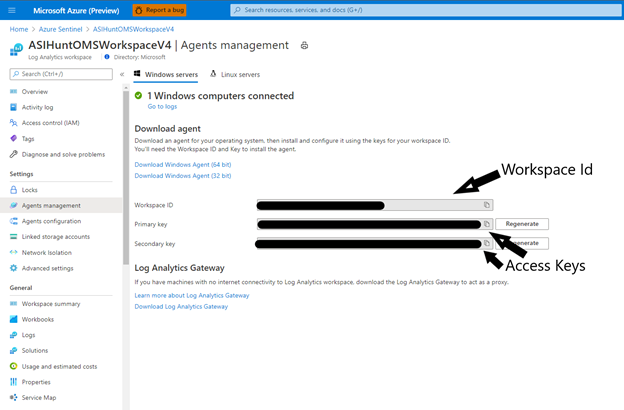Click Download Log Analytics Gateway link

tap(181, 307)
